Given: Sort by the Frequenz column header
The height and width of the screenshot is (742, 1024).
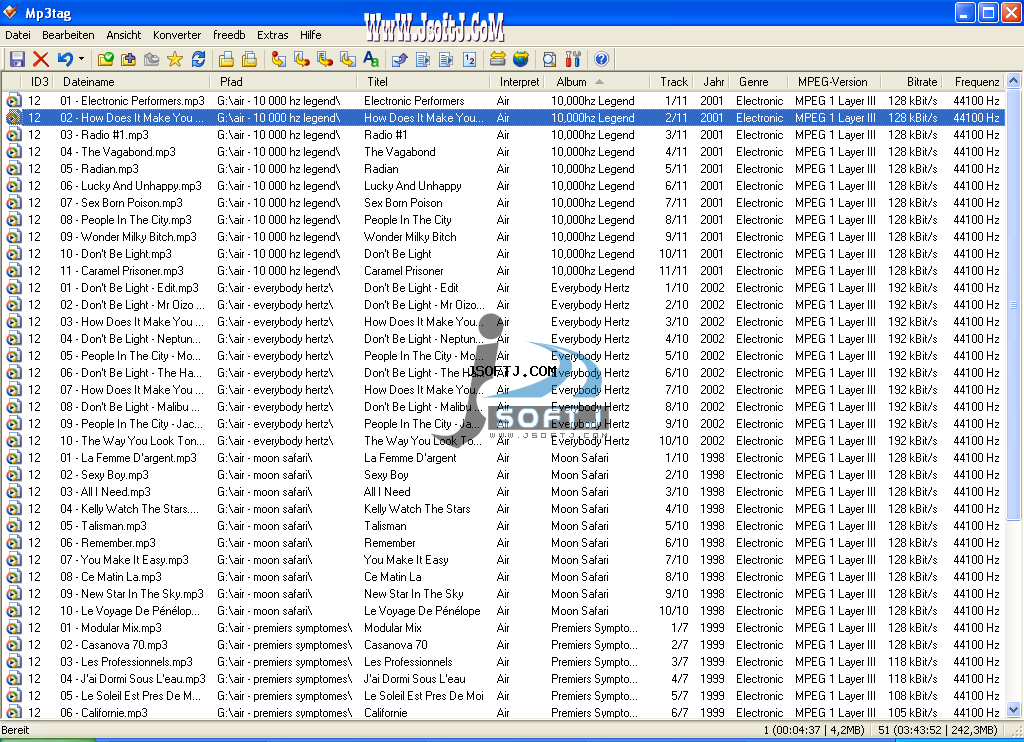Looking at the screenshot, I should pyautogui.click(x=974, y=82).
